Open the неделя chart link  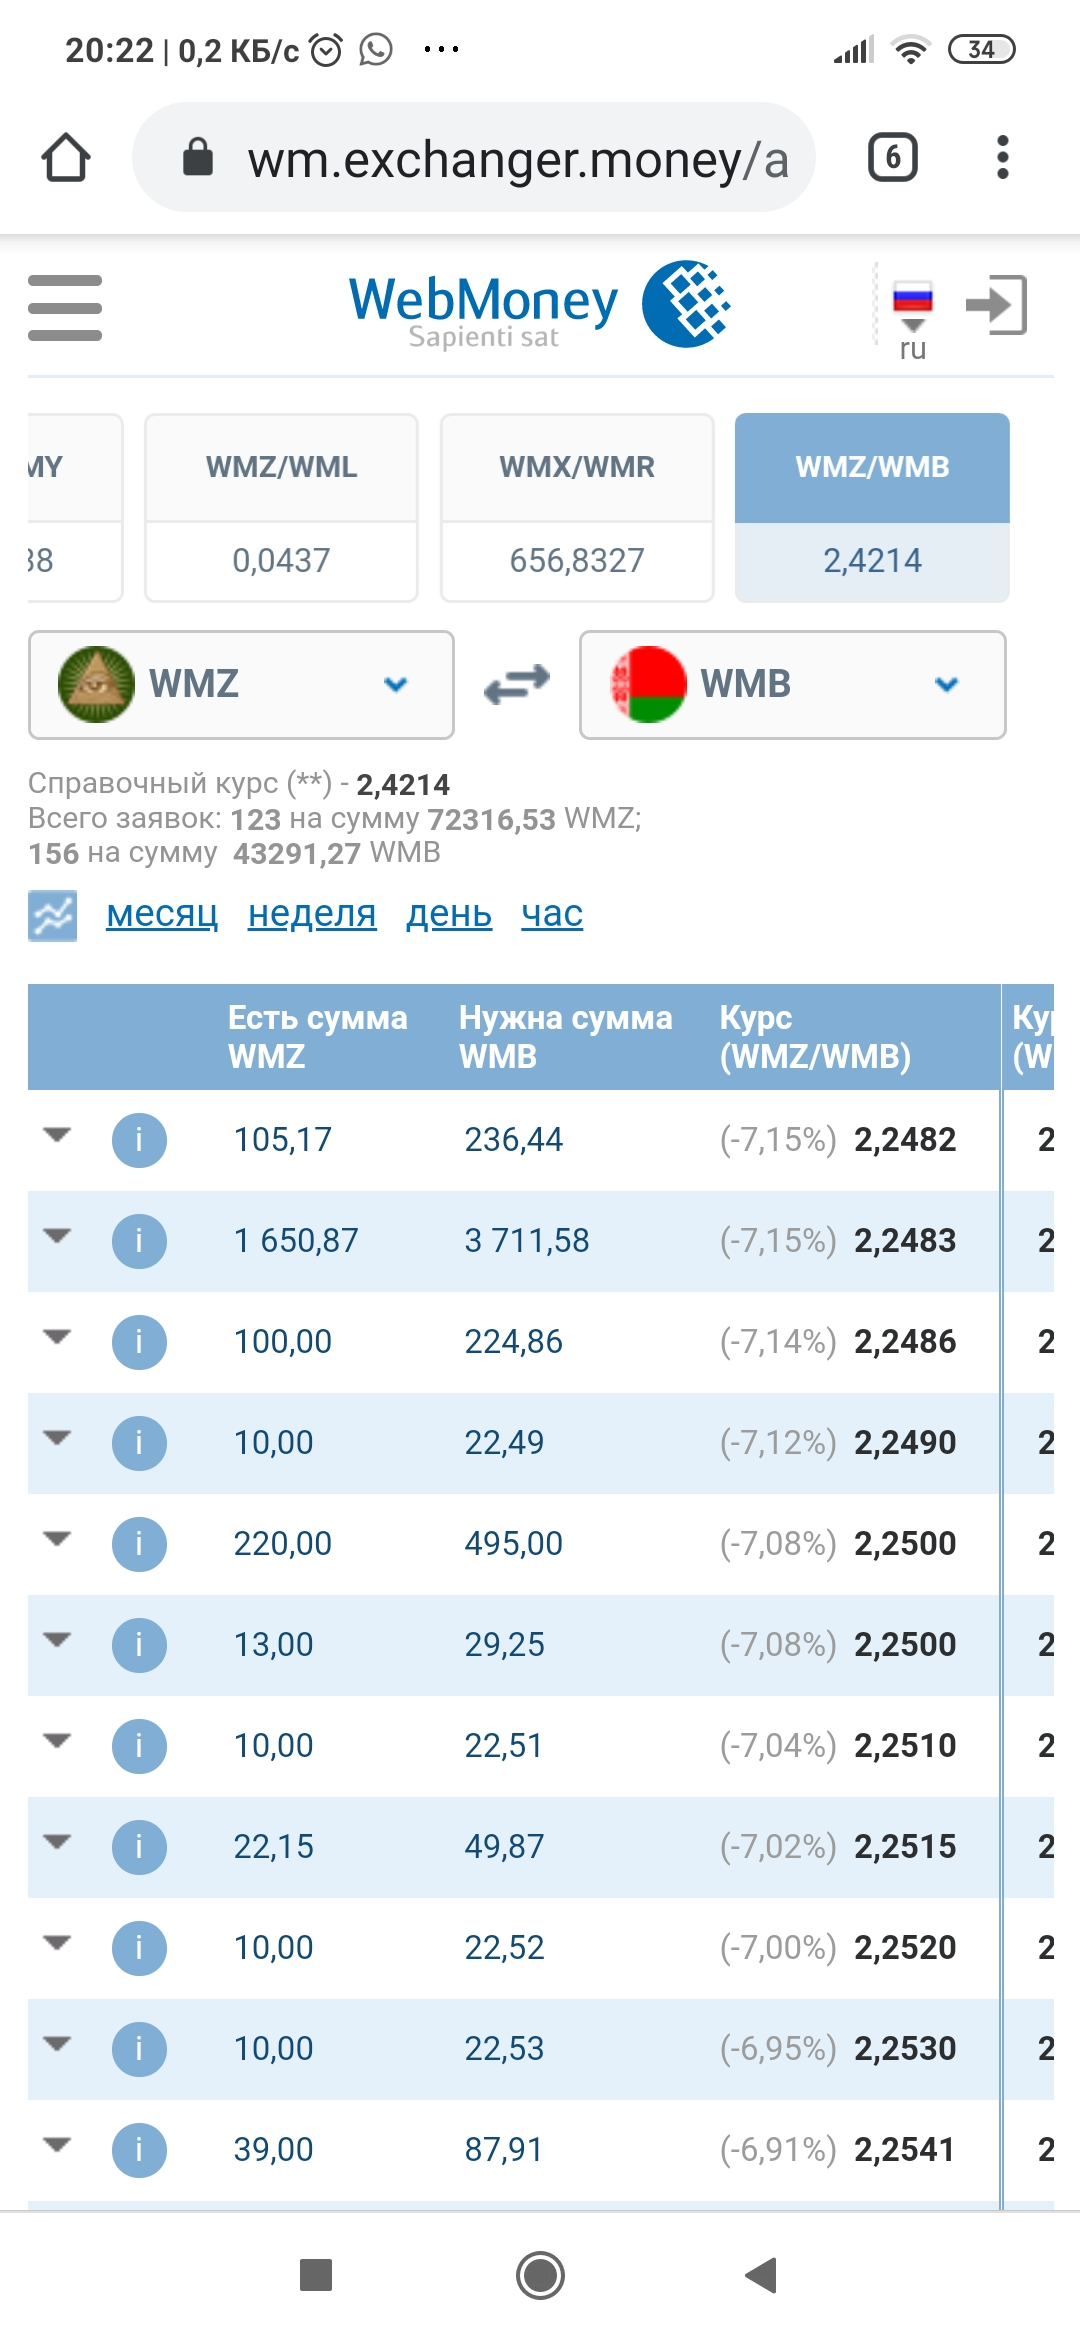(312, 914)
